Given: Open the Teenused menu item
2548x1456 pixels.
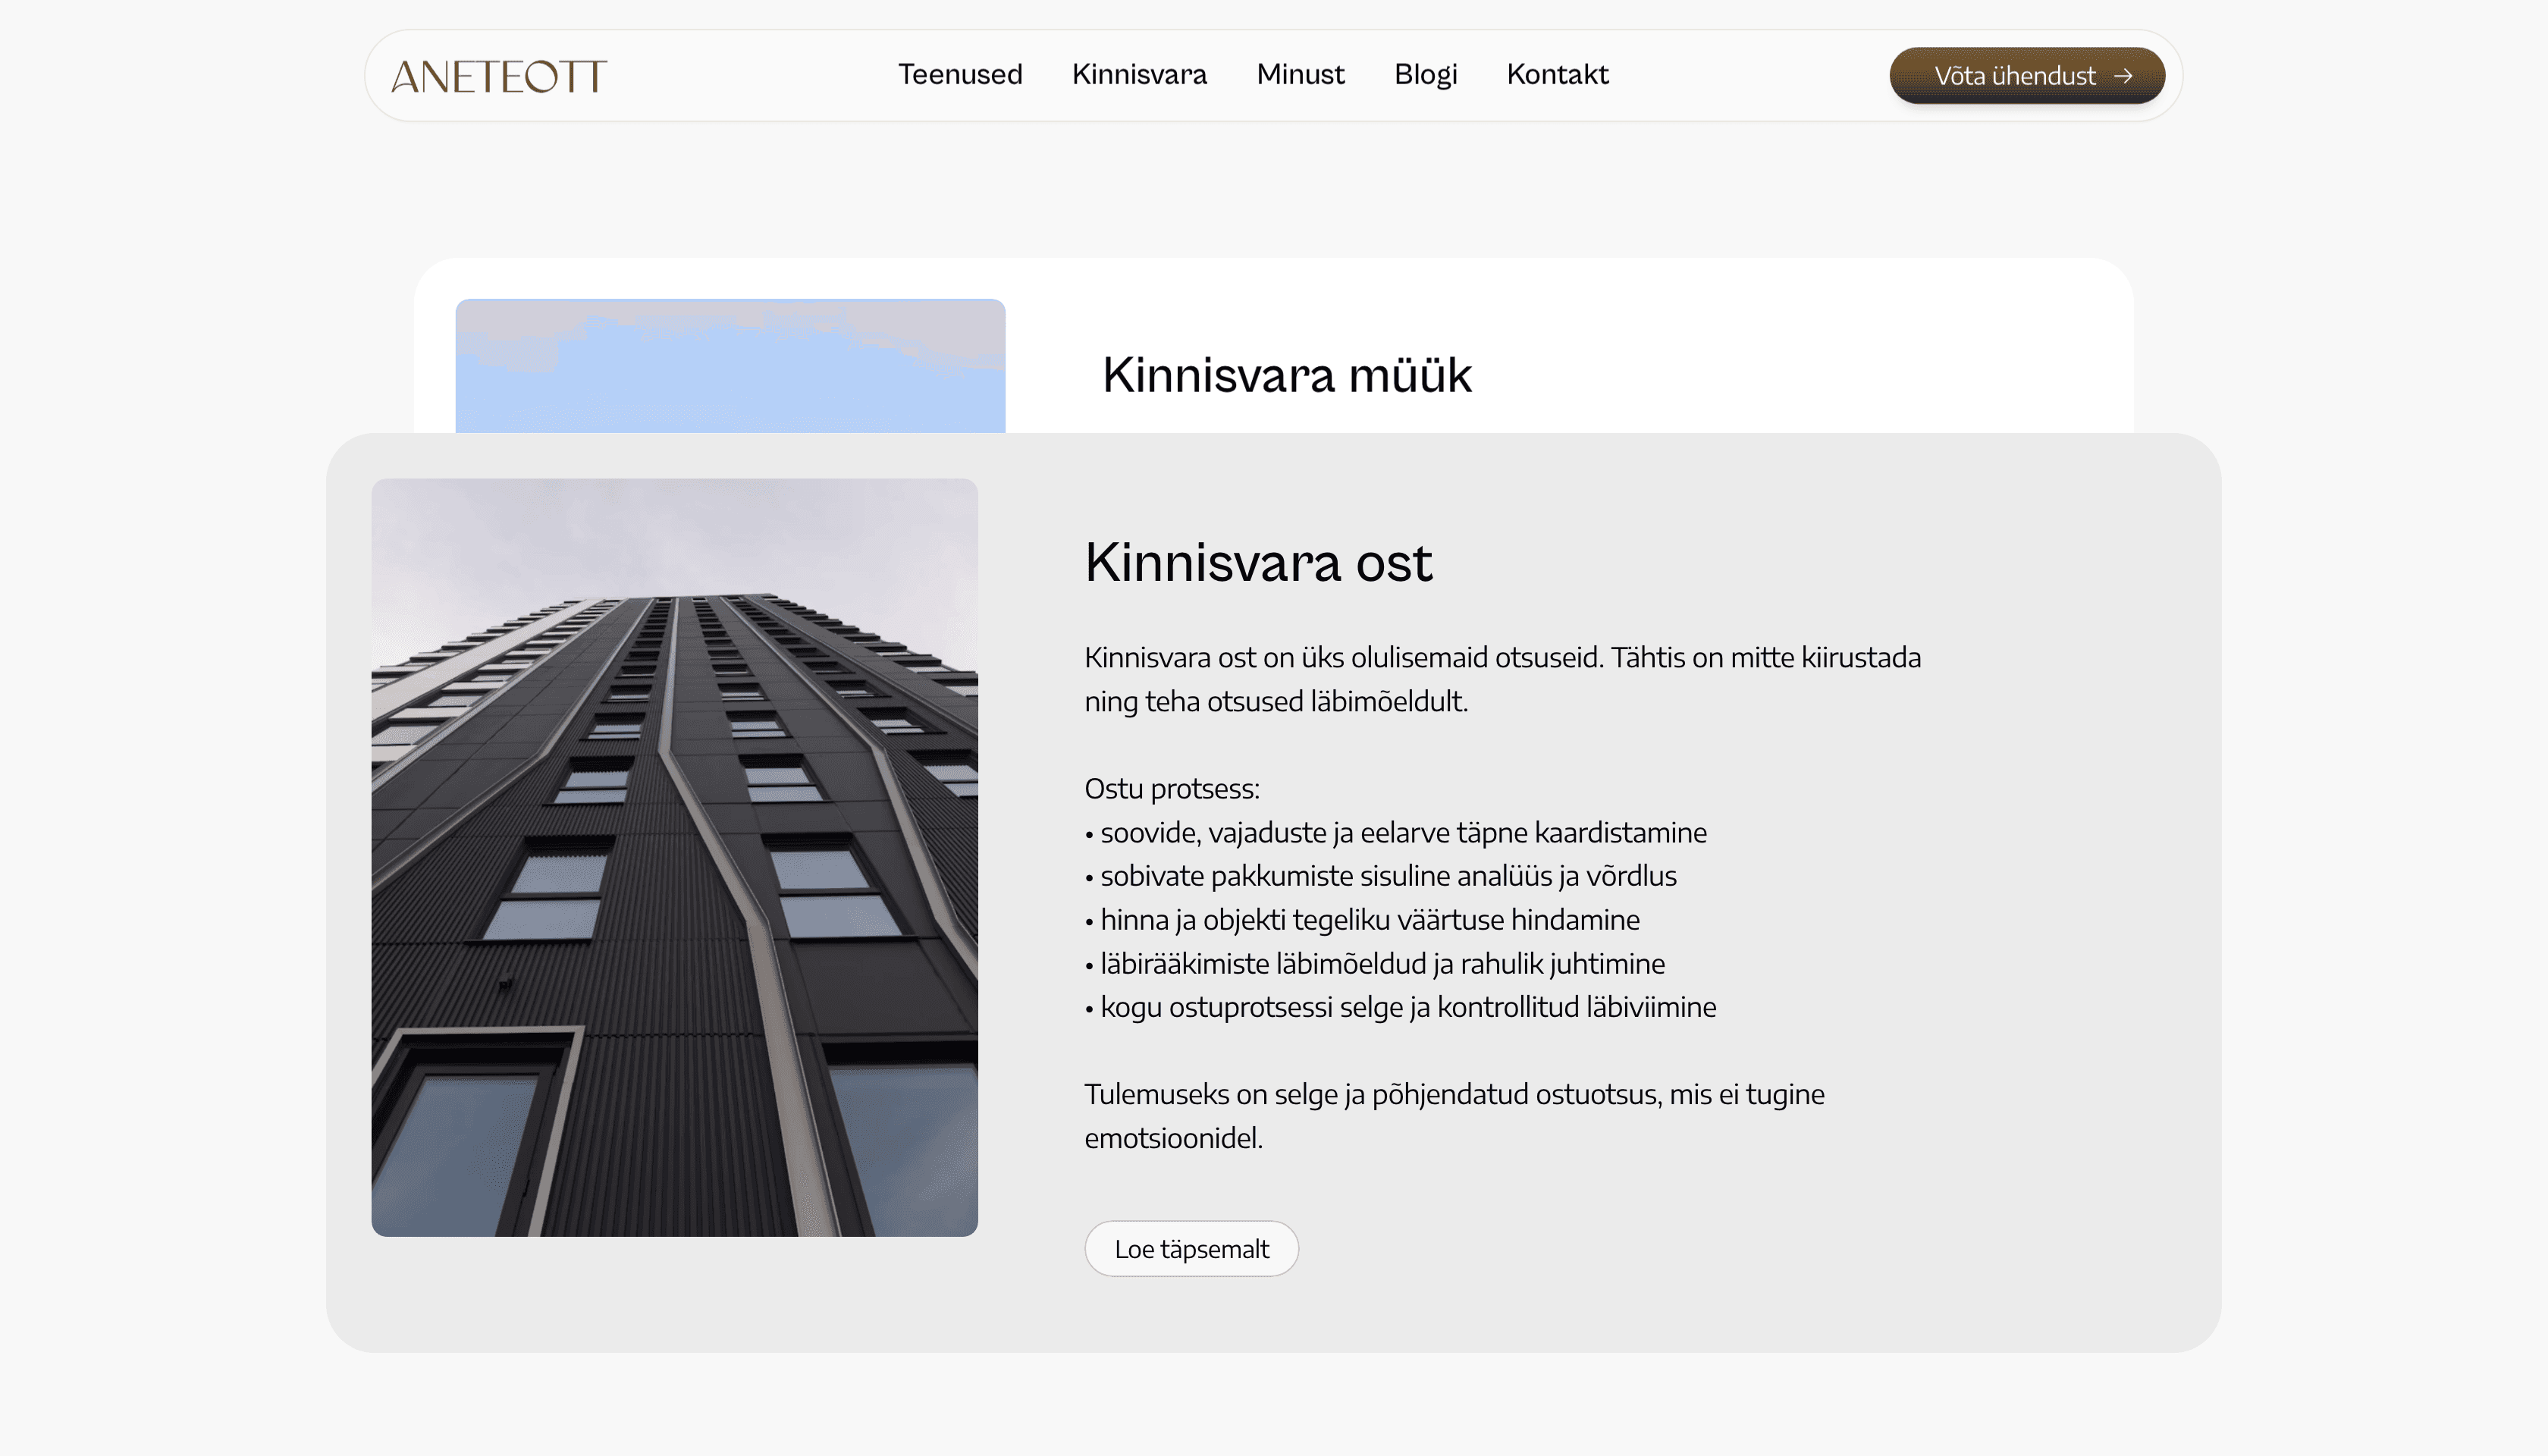Looking at the screenshot, I should click(960, 75).
